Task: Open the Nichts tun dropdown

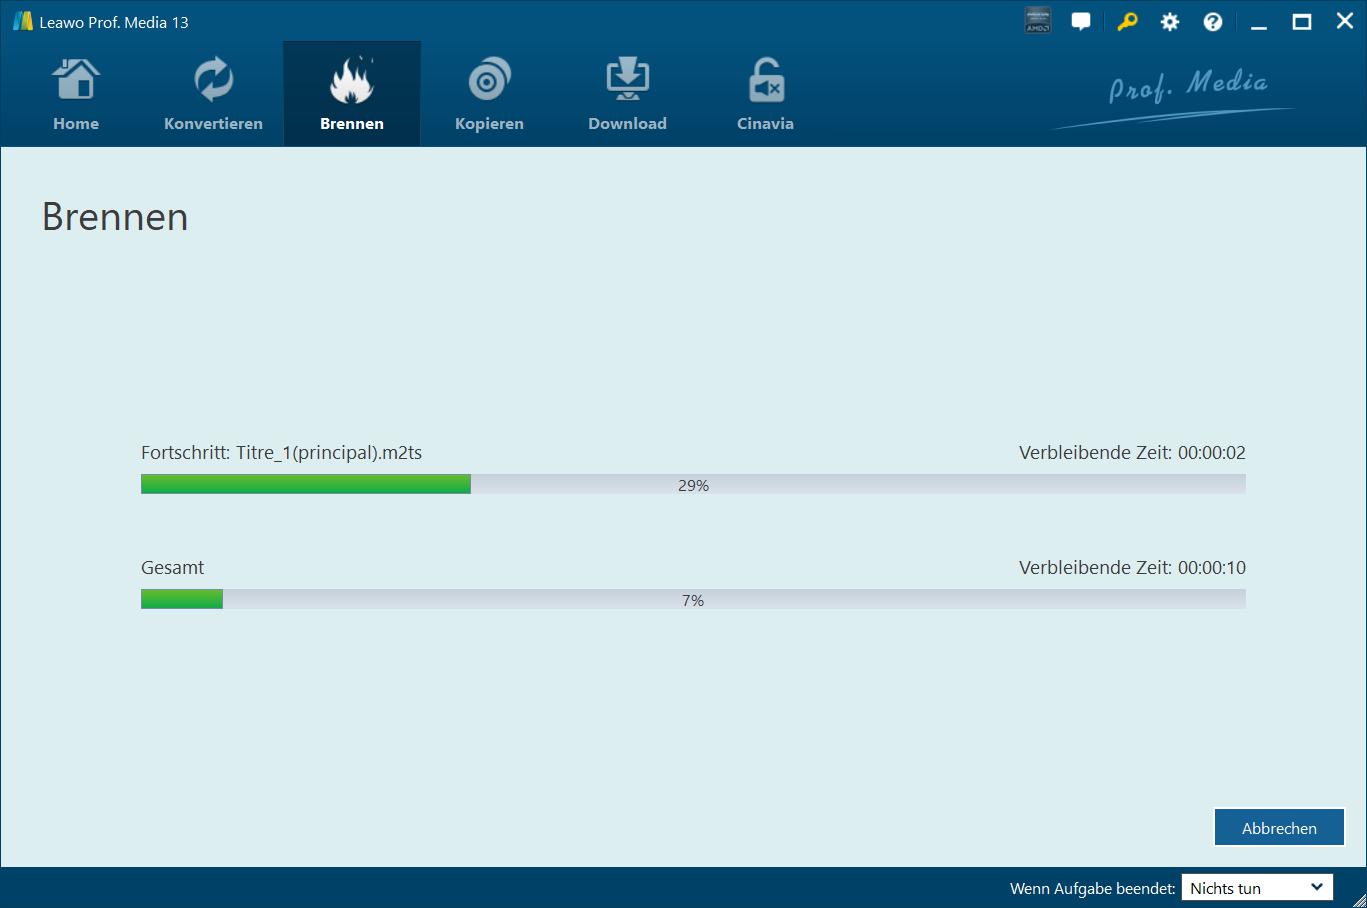Action: [x=1257, y=888]
